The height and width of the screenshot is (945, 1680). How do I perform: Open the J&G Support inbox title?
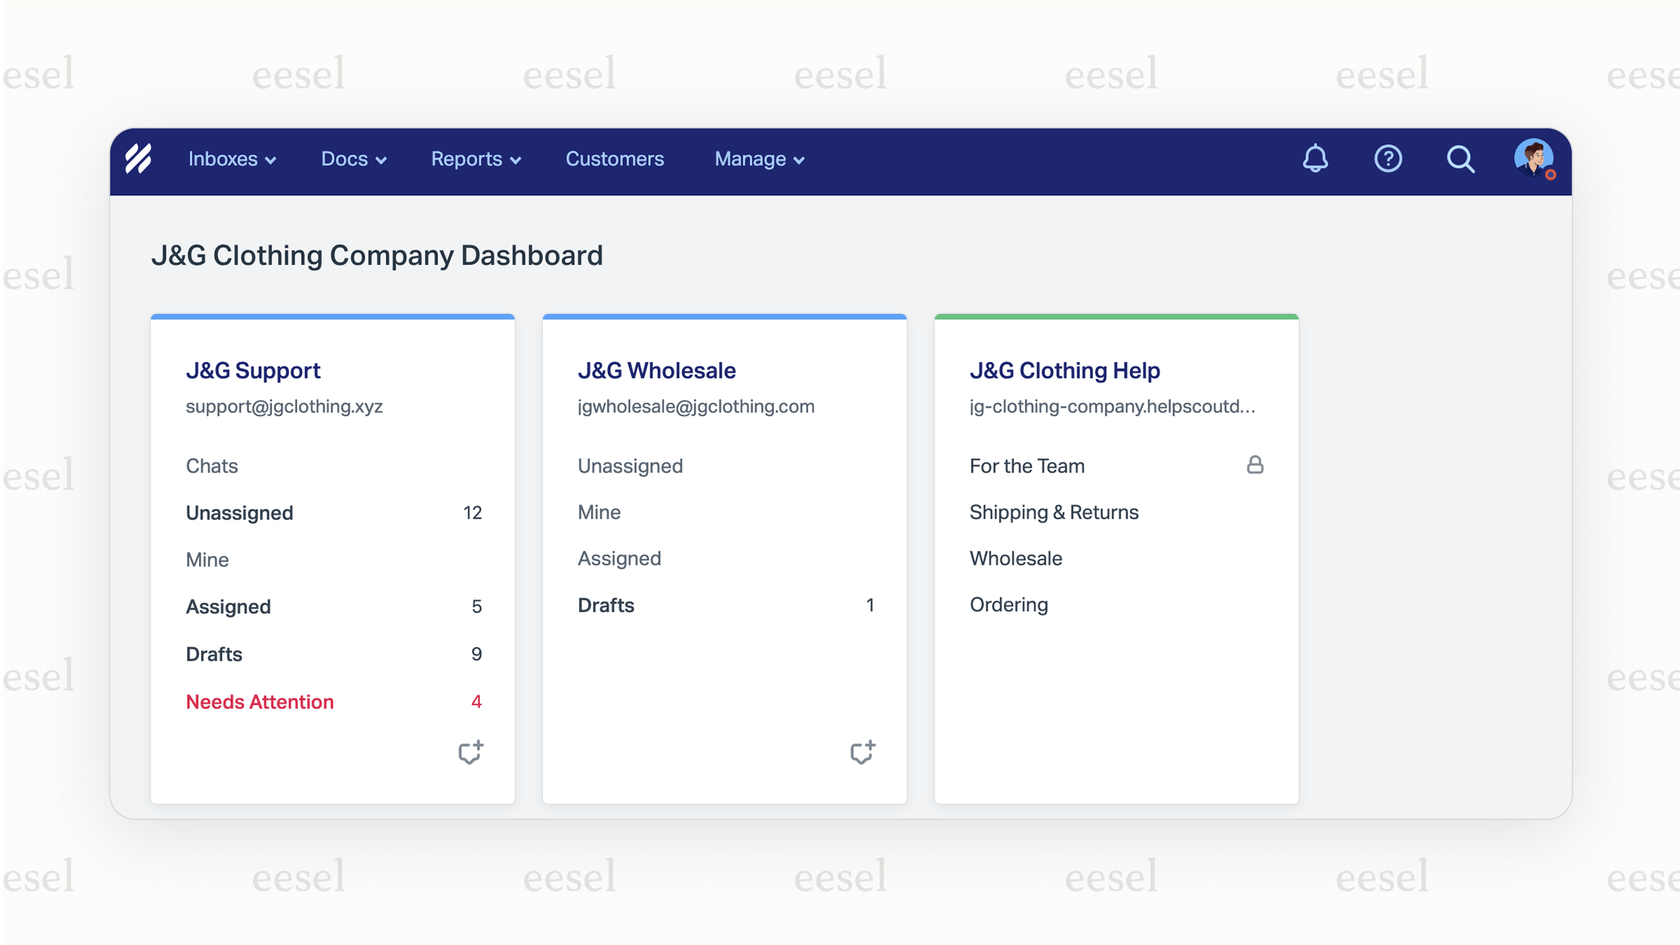[253, 370]
